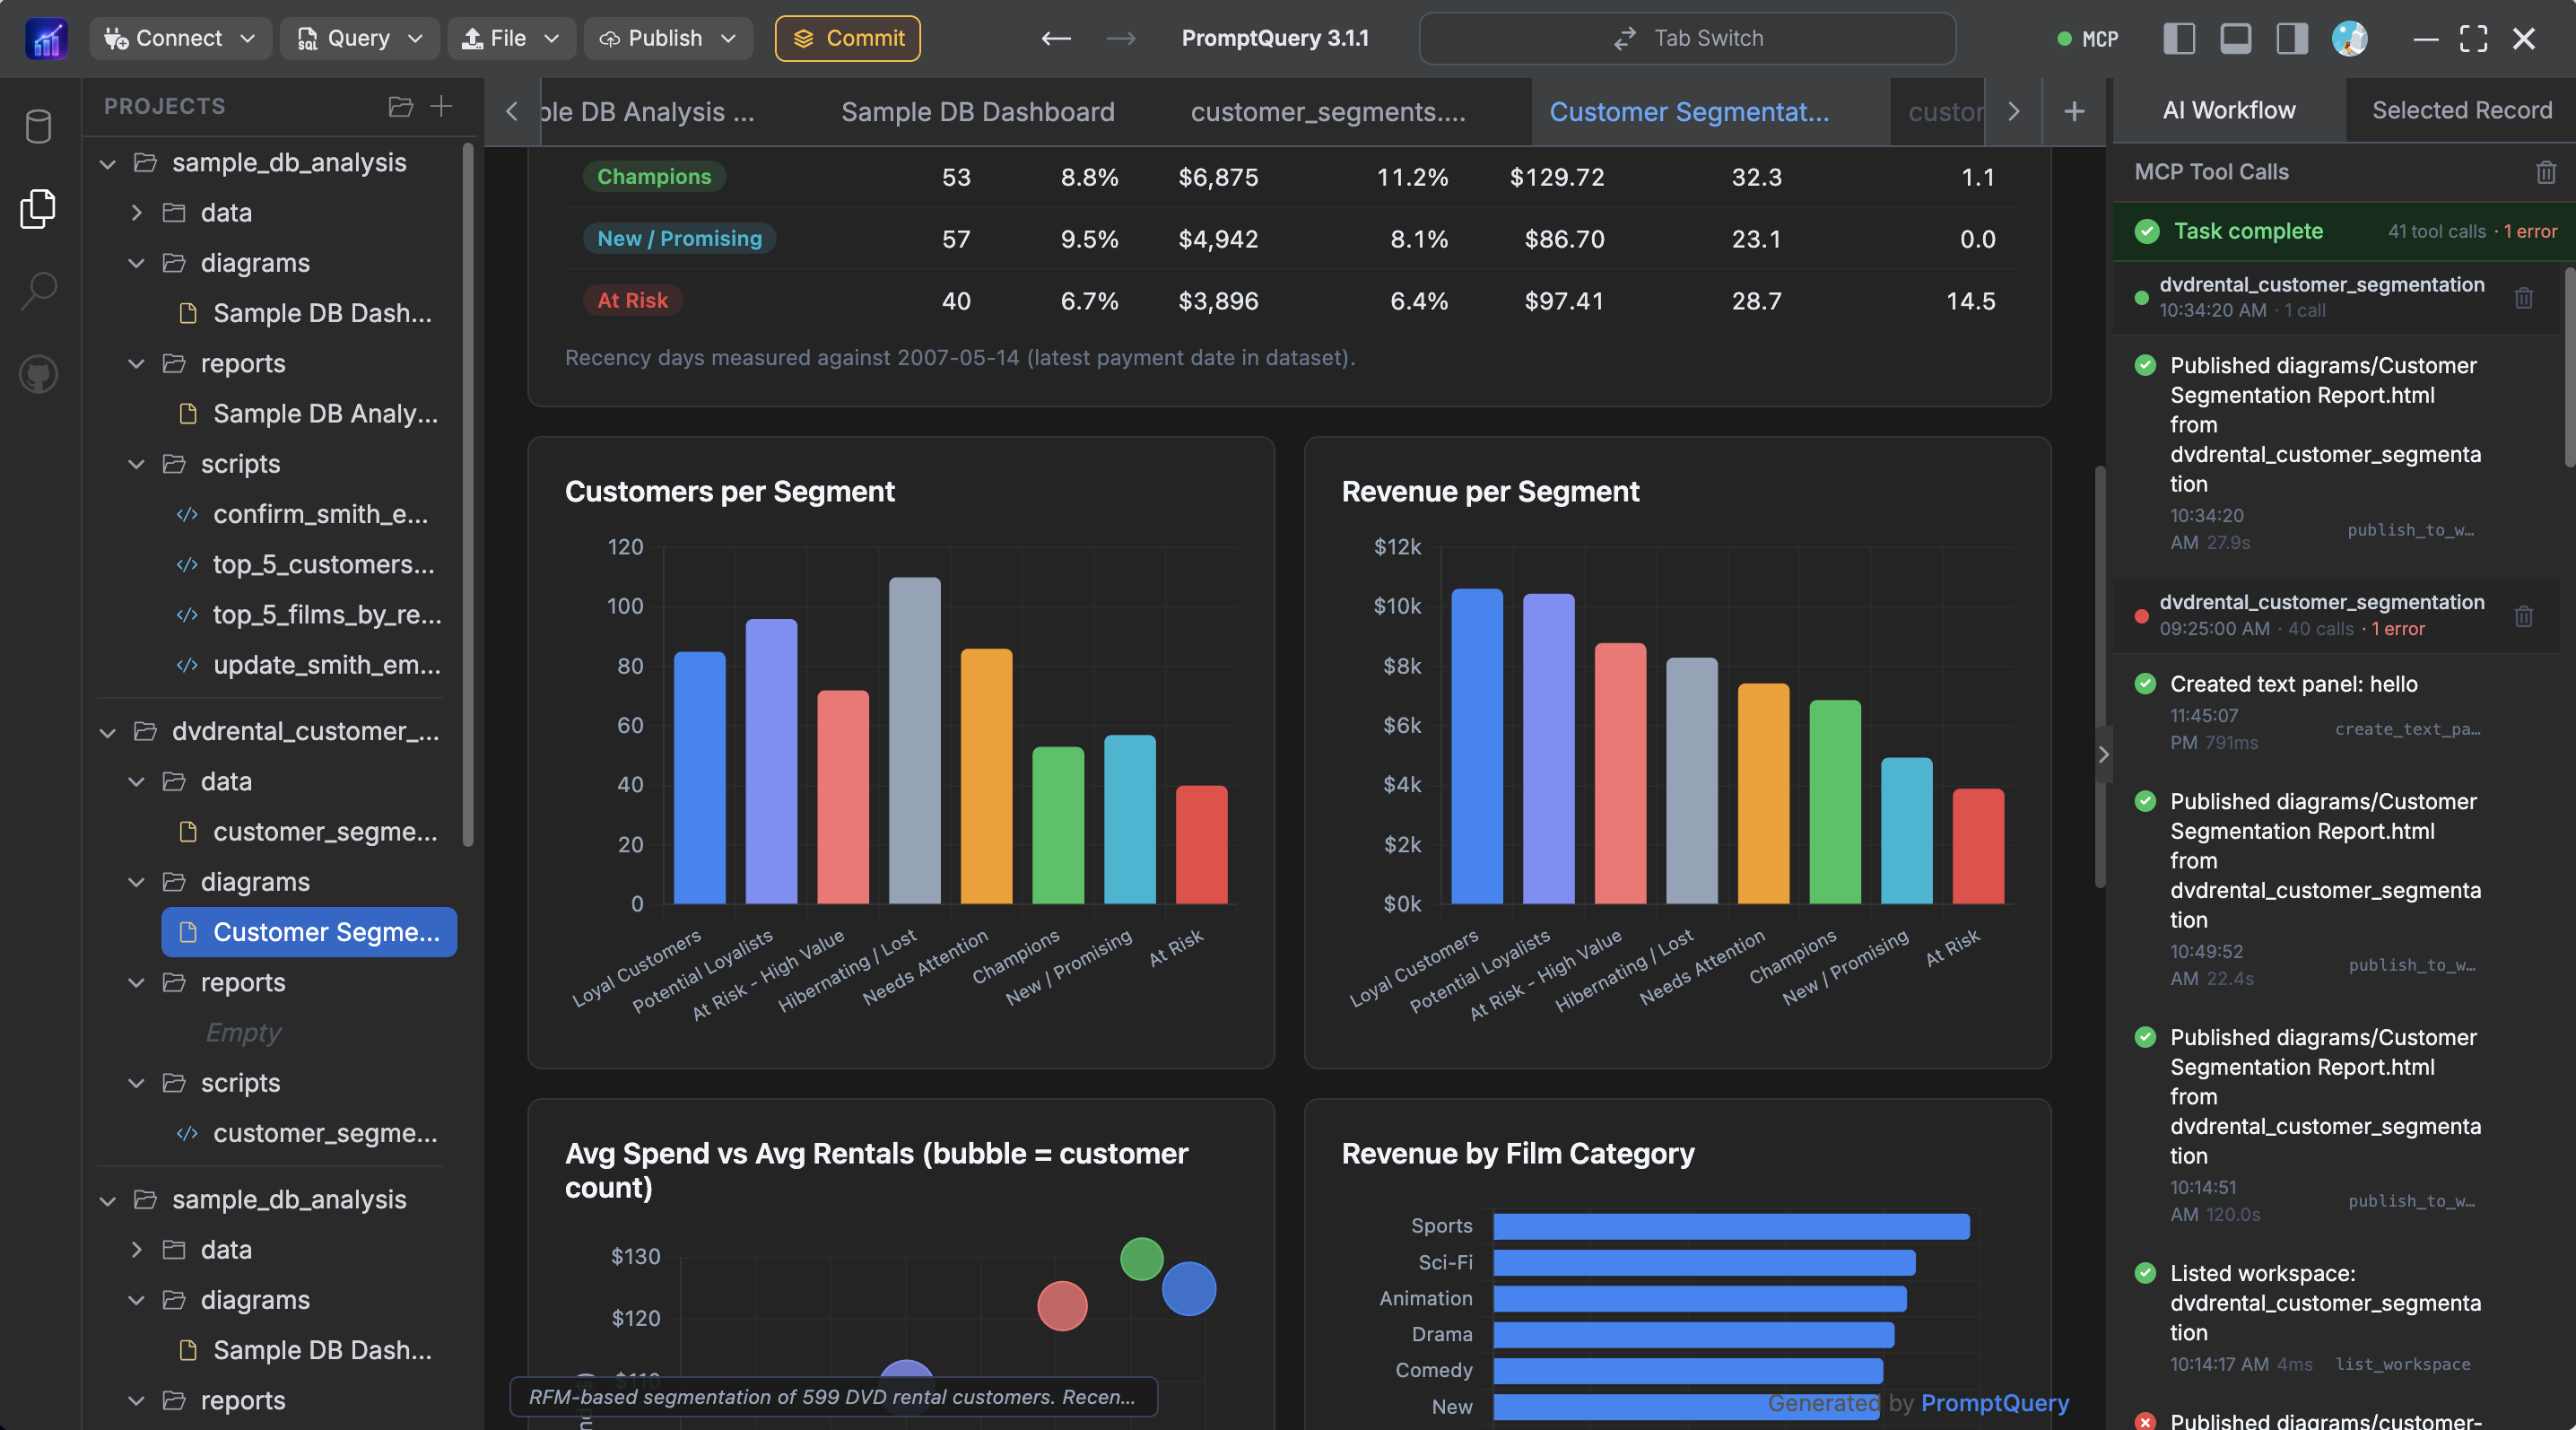Navigate forward with the right arrow
Screen dimensions: 2576x1430
pos(1121,38)
